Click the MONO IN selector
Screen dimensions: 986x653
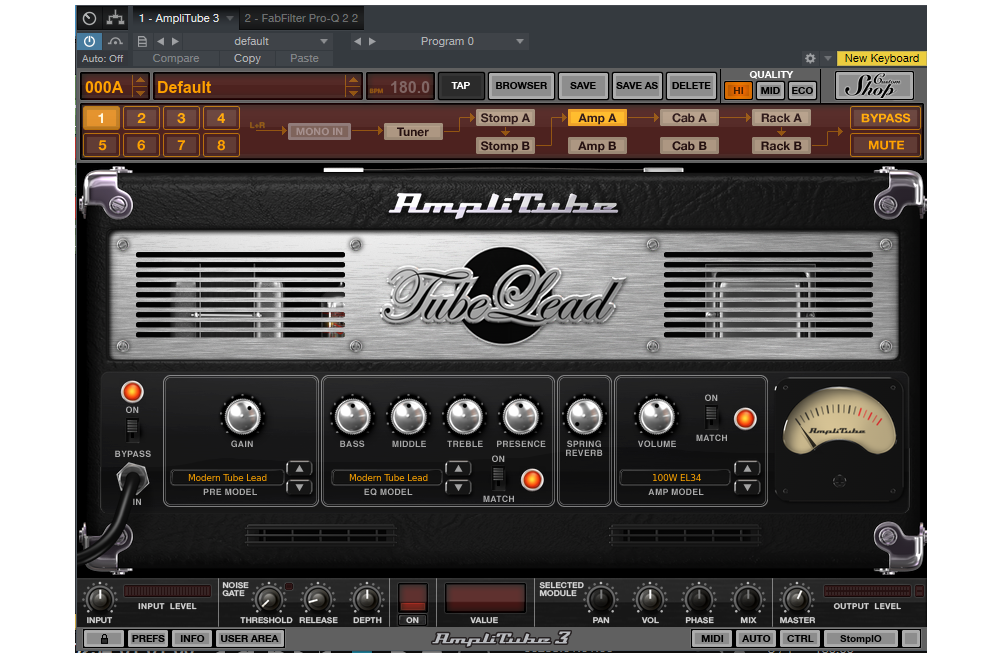pos(319,132)
